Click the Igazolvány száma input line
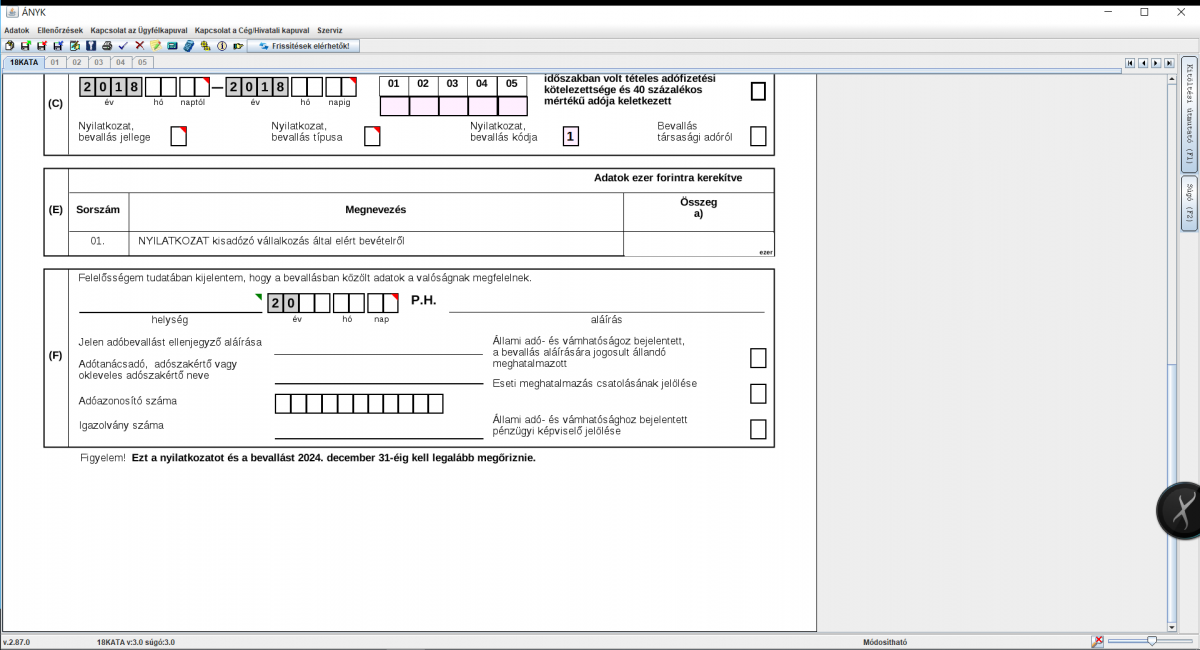Viewport: 1200px width, 650px height. tap(379, 429)
